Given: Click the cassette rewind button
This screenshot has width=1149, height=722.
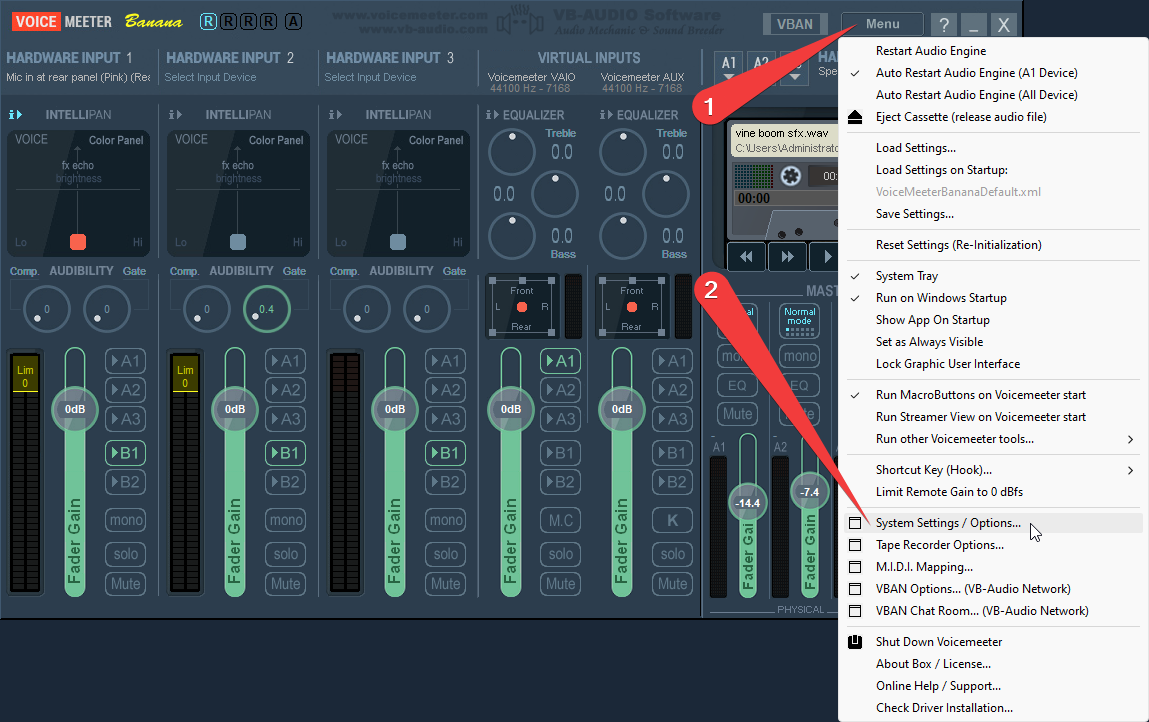Looking at the screenshot, I should tap(746, 257).
